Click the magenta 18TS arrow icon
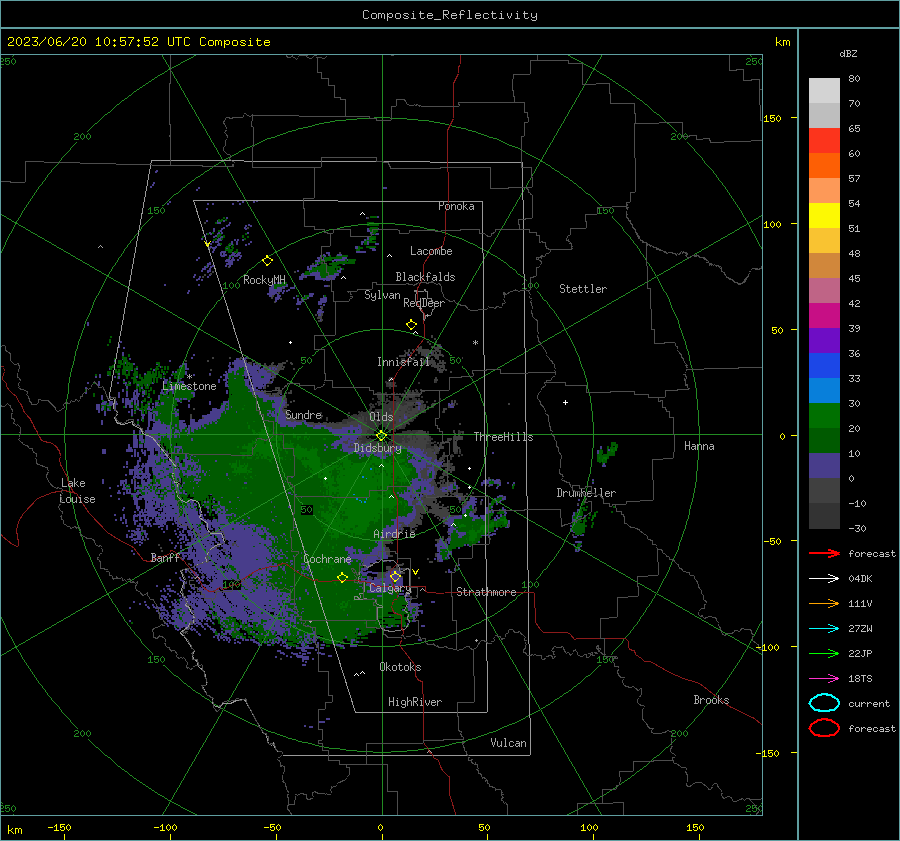Image resolution: width=900 pixels, height=841 pixels. (x=824, y=679)
